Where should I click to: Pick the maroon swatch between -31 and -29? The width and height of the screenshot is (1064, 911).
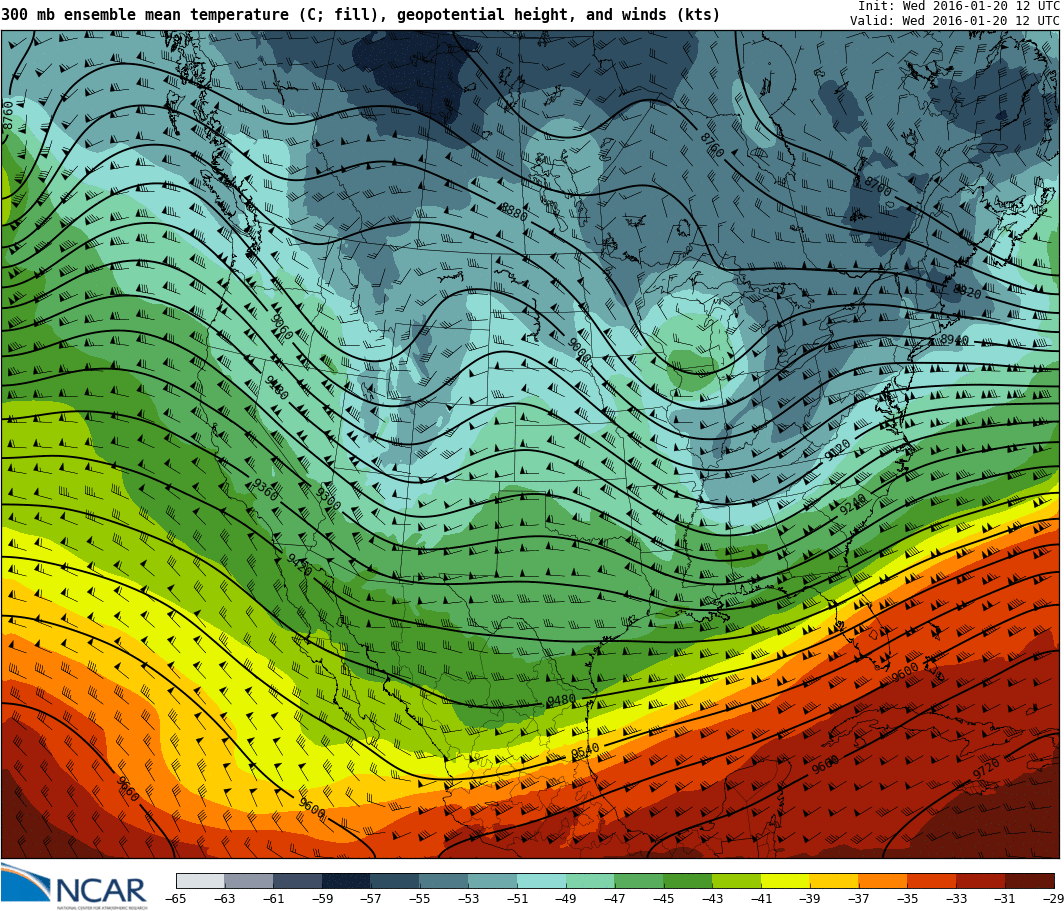click(1029, 881)
